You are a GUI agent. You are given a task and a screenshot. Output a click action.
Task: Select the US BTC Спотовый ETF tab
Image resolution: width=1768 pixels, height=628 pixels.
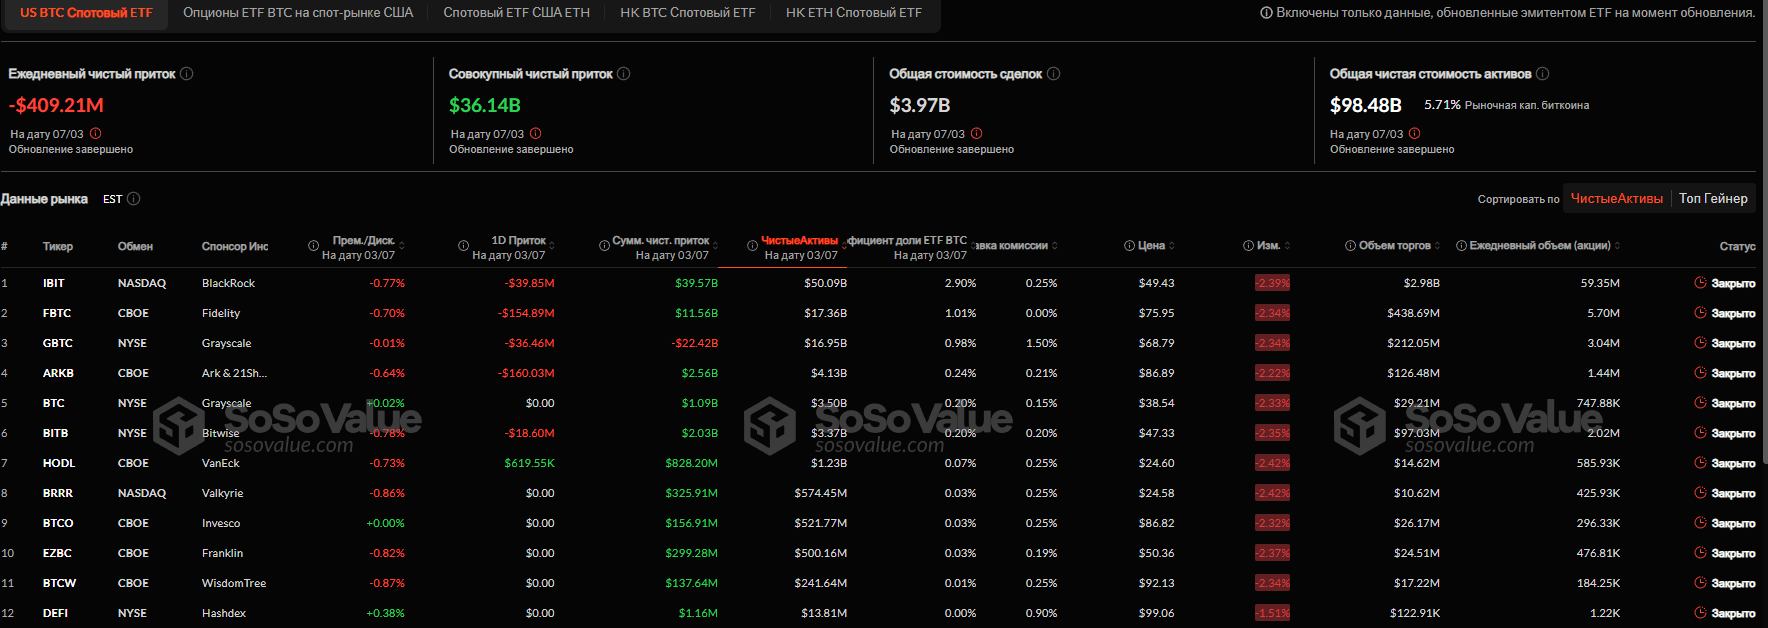(x=86, y=13)
